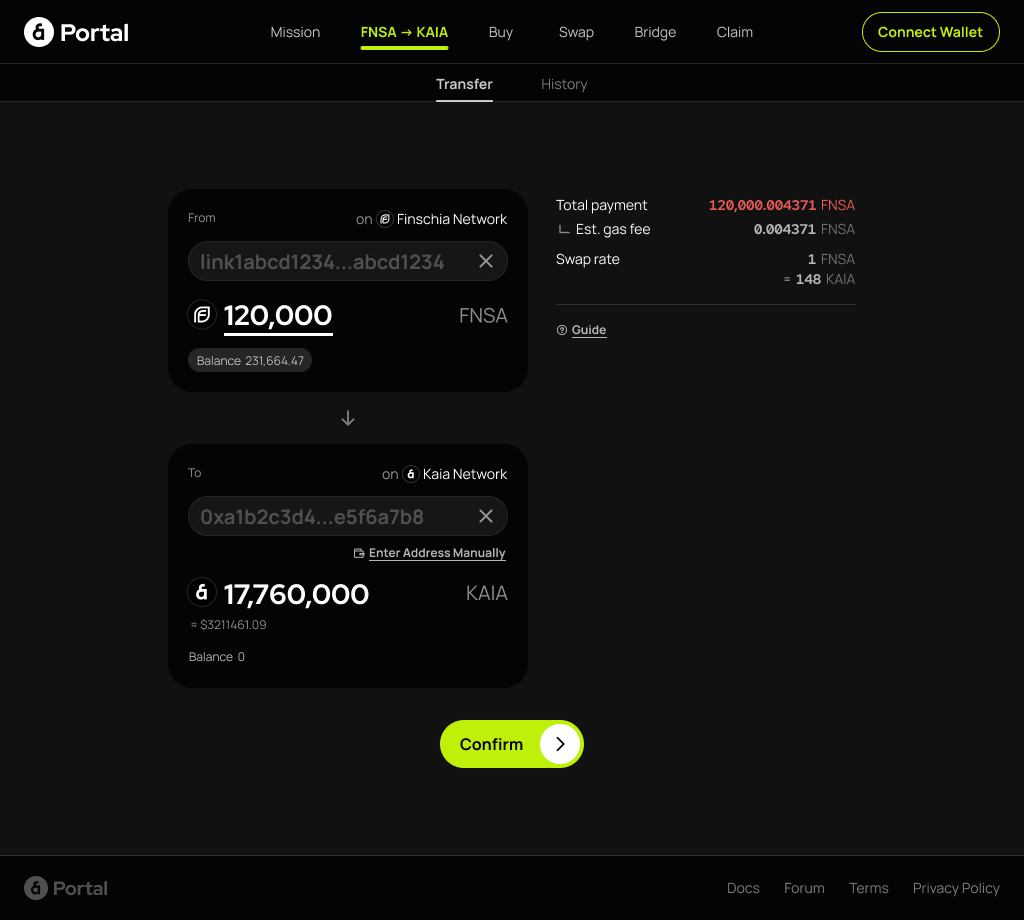Click Enter Address Manually link
Viewport: 1024px width, 920px height.
click(x=436, y=553)
